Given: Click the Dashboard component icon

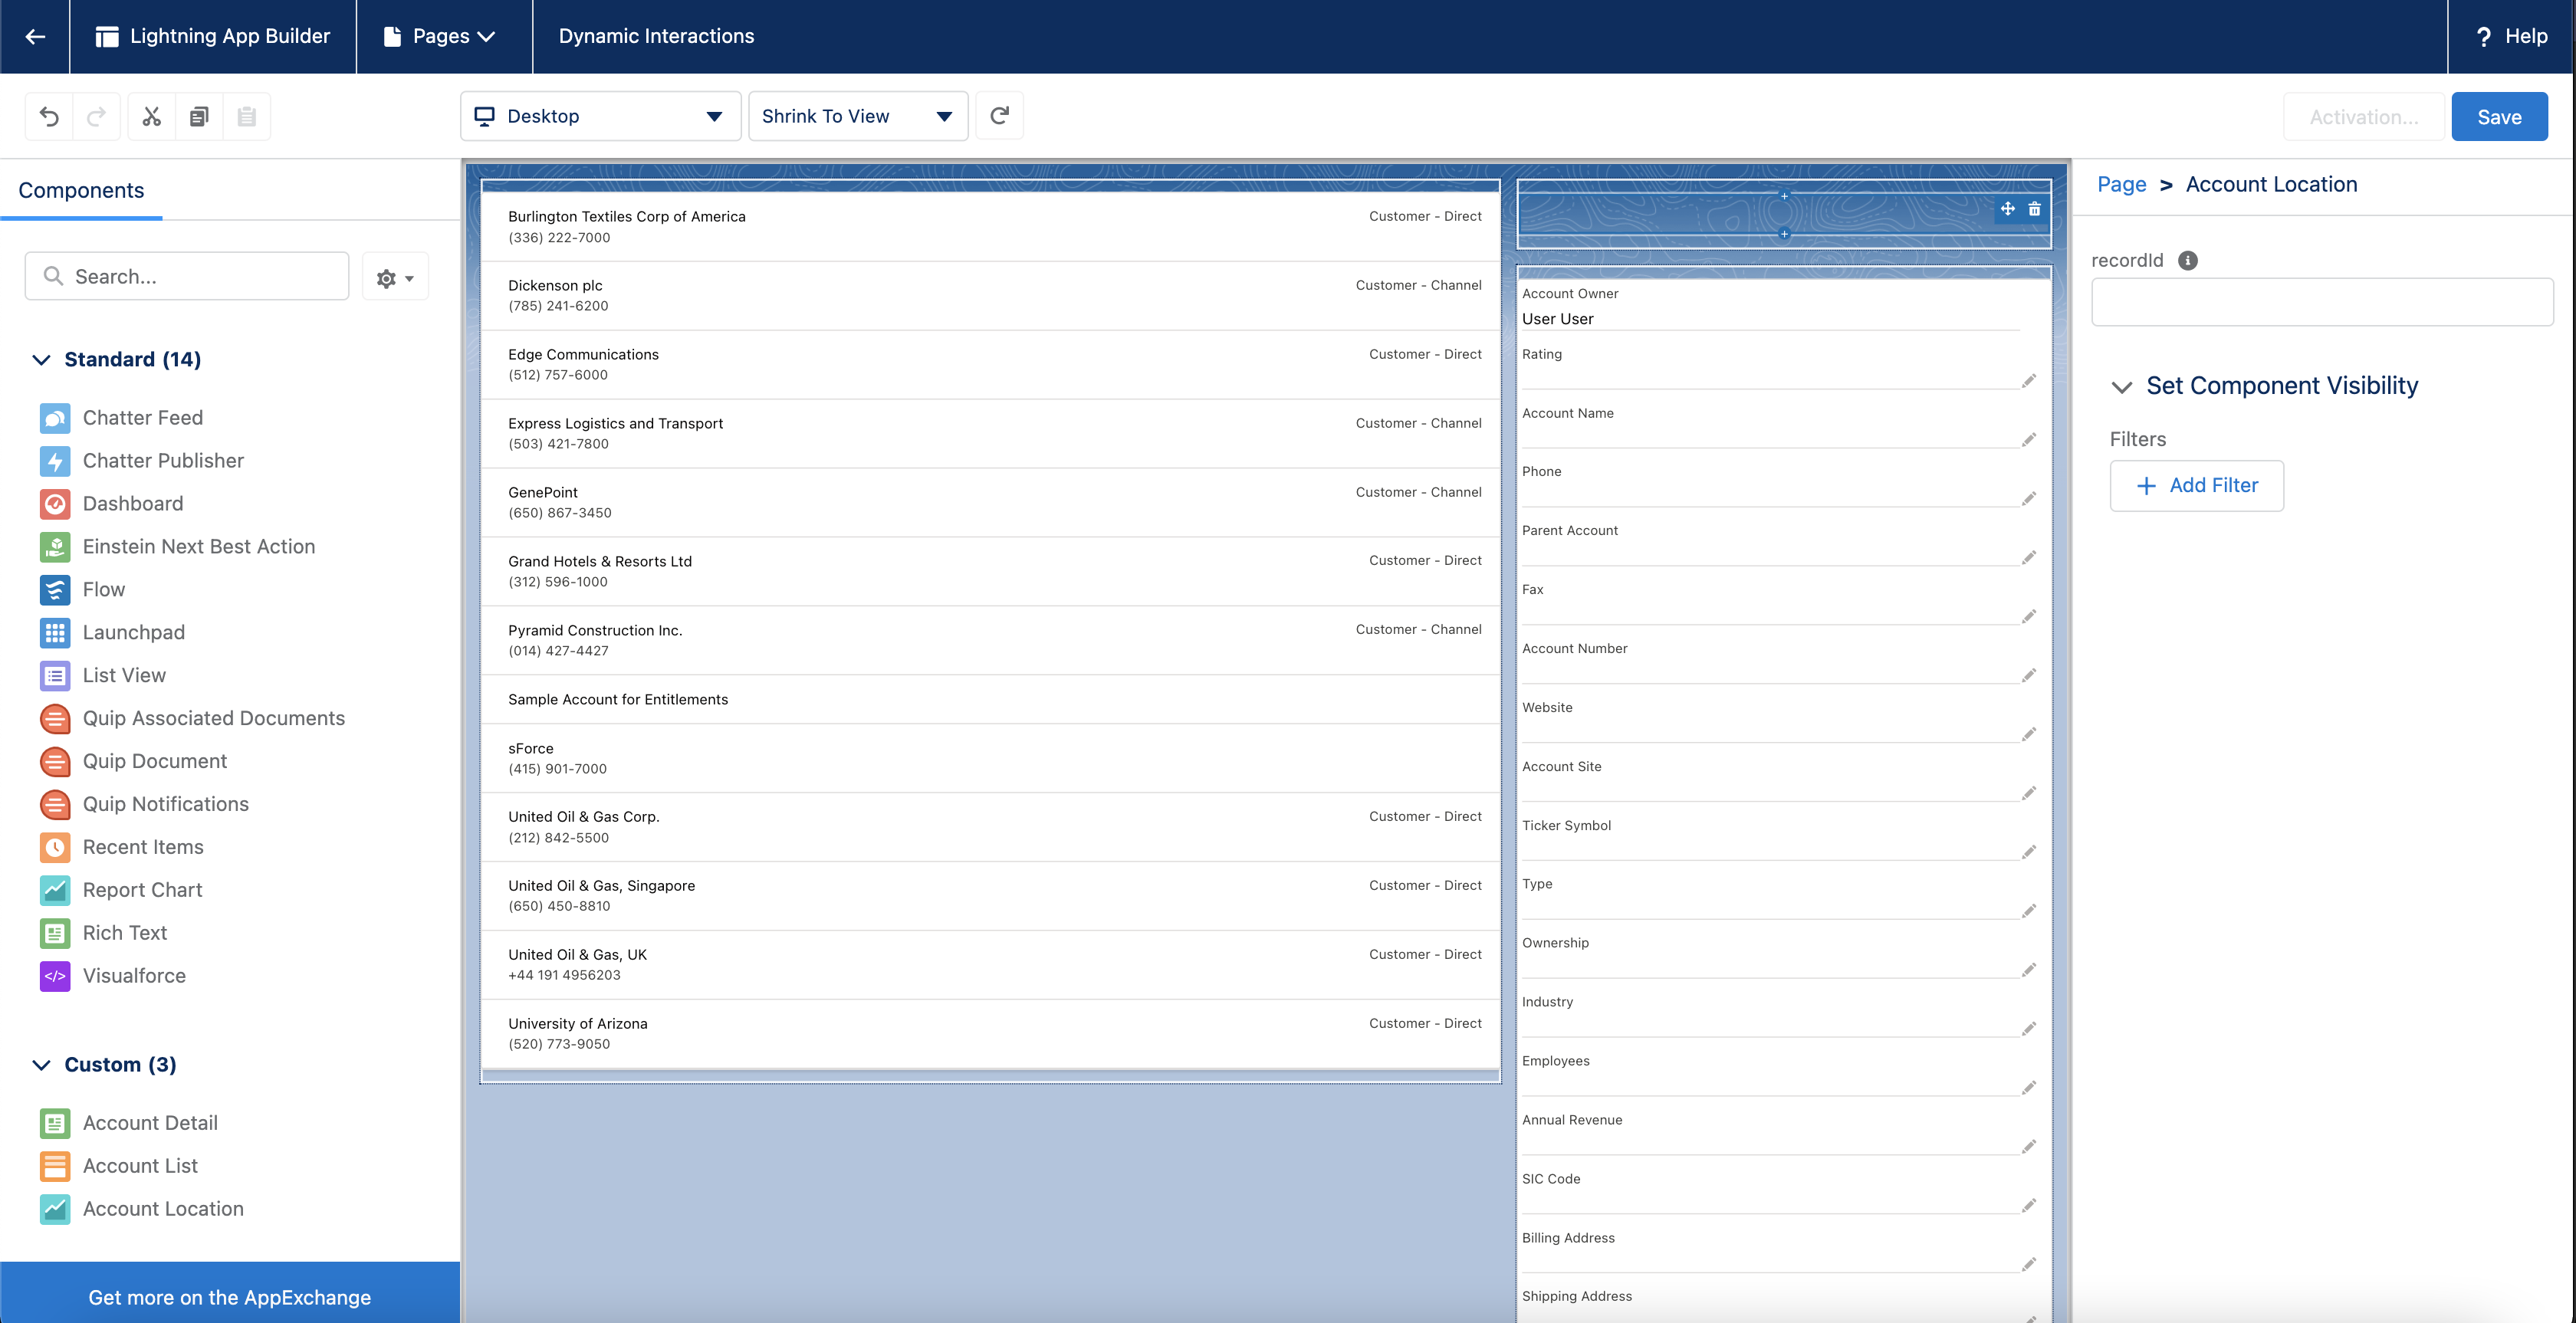Looking at the screenshot, I should 55,504.
